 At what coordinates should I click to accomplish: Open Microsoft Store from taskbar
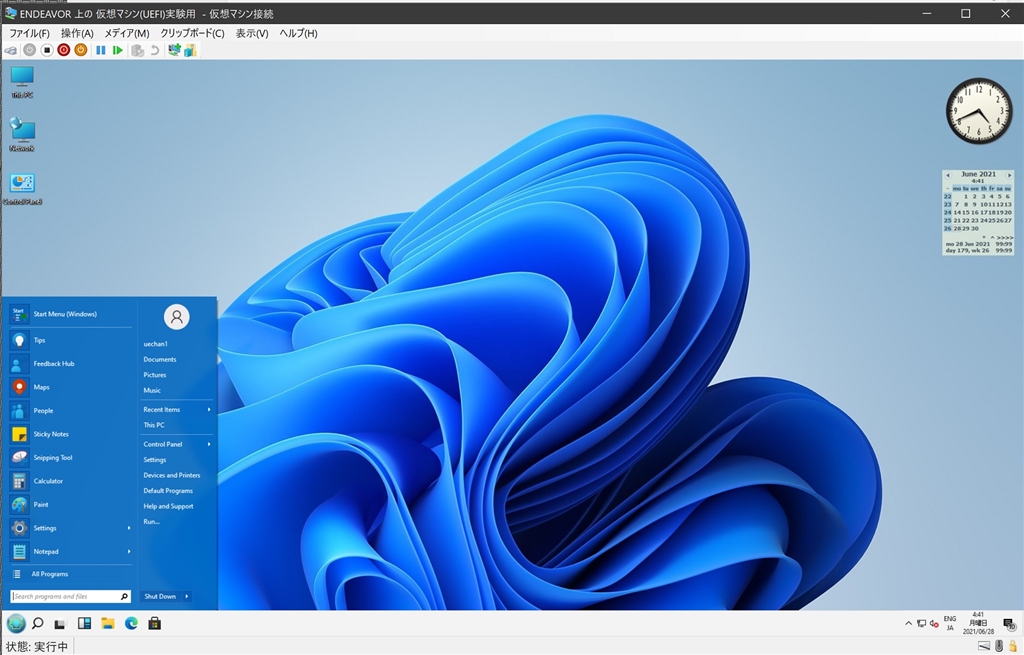tap(155, 624)
